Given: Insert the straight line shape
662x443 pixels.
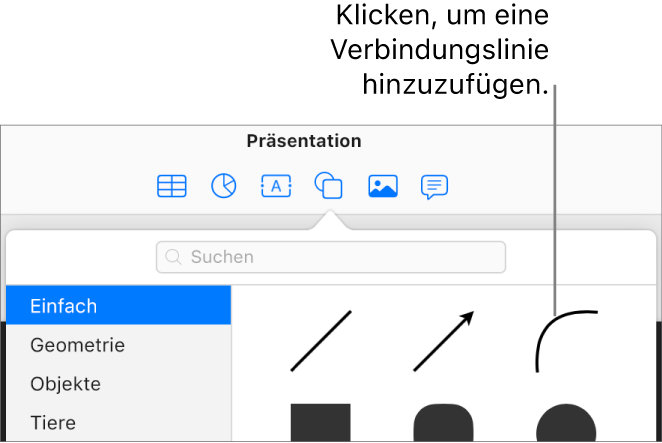Looking at the screenshot, I should coord(321,341).
